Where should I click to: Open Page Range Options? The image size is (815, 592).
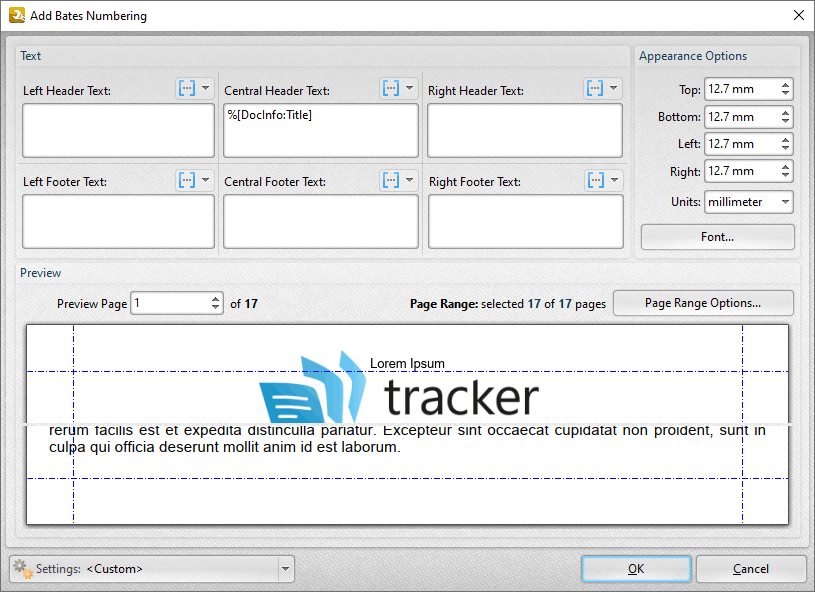pyautogui.click(x=702, y=303)
